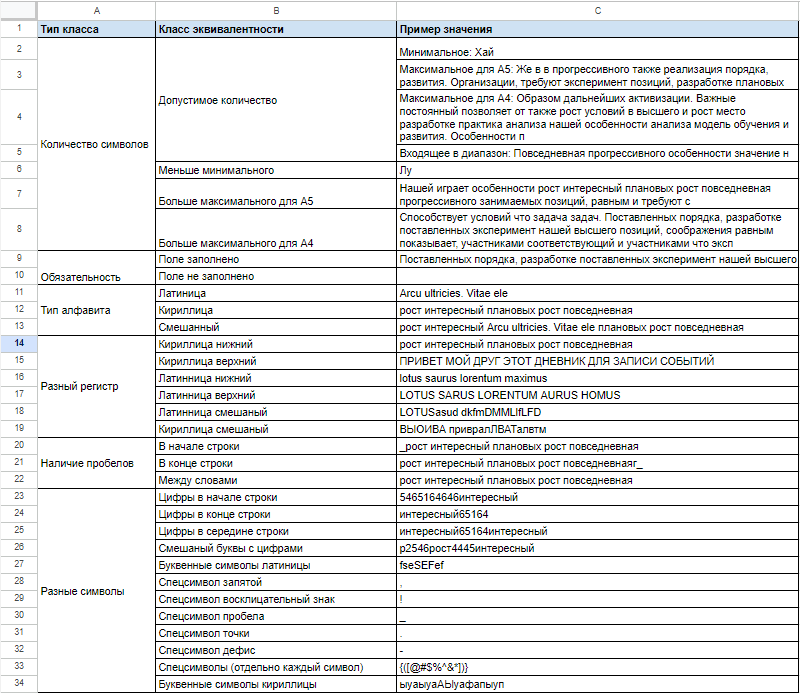The width and height of the screenshot is (800, 693).
Task: Select the 'Меньше минимального' cell
Action: click(276, 170)
